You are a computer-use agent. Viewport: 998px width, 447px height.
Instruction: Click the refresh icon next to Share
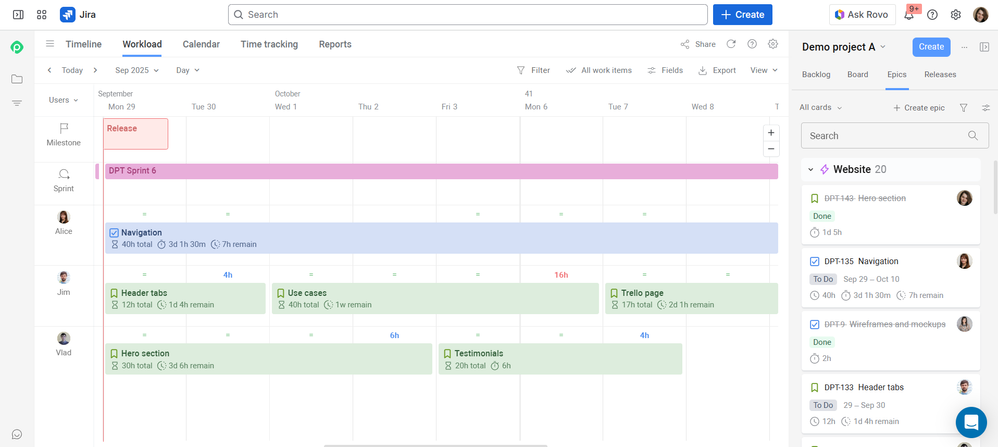pos(731,44)
